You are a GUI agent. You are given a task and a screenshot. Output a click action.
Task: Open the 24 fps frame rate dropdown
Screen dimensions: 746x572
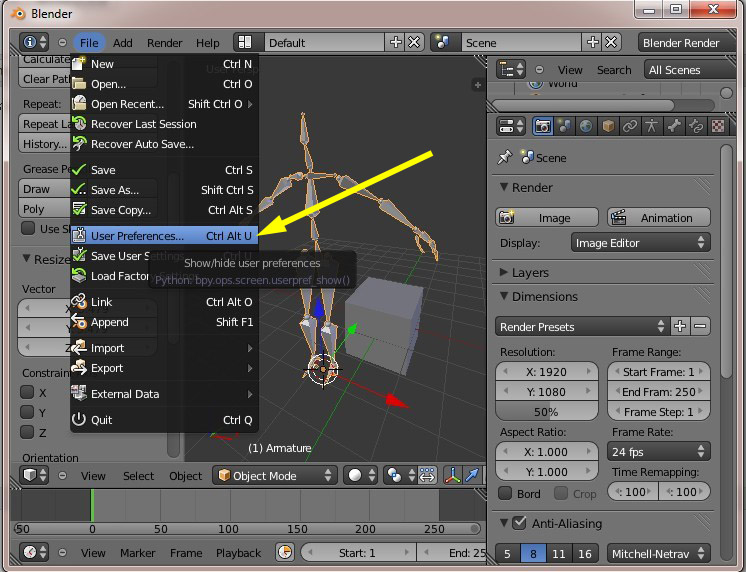(x=658, y=451)
